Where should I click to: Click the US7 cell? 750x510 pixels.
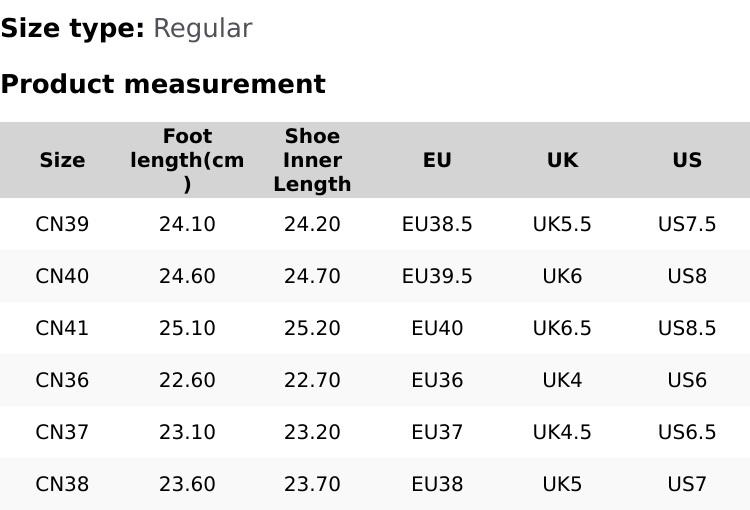point(687,484)
